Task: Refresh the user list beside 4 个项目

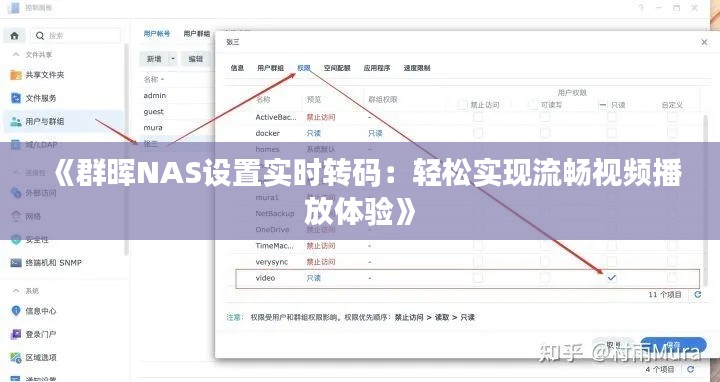Action: pos(690,369)
